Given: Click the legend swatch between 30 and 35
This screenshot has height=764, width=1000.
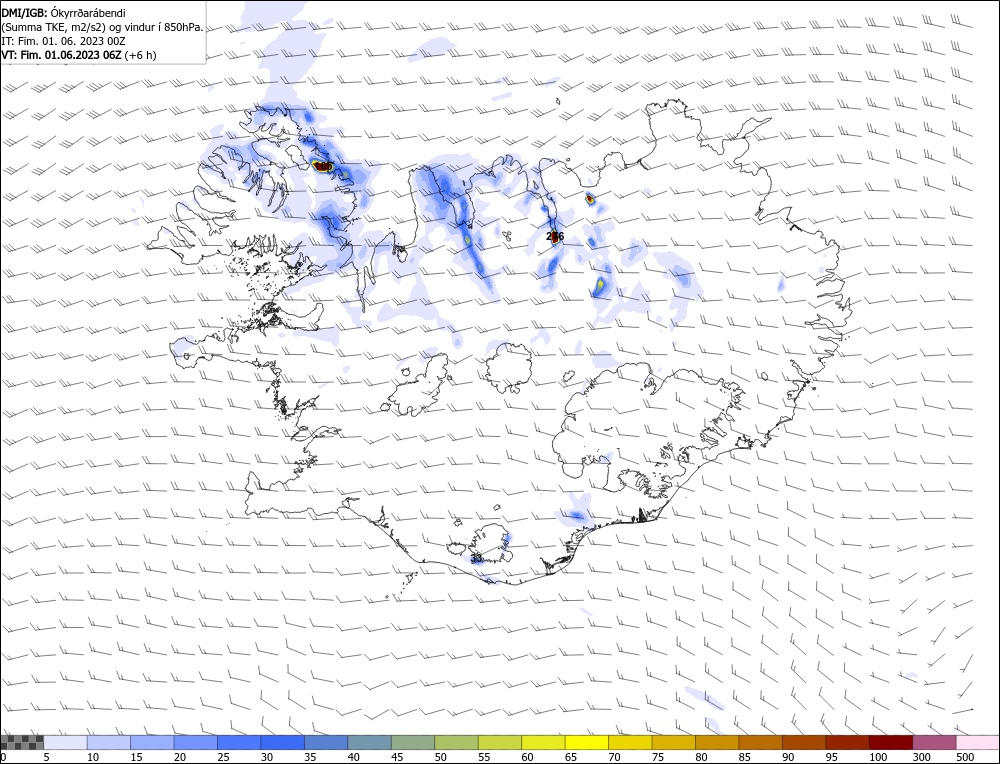Looking at the screenshot, I should pyautogui.click(x=283, y=742).
